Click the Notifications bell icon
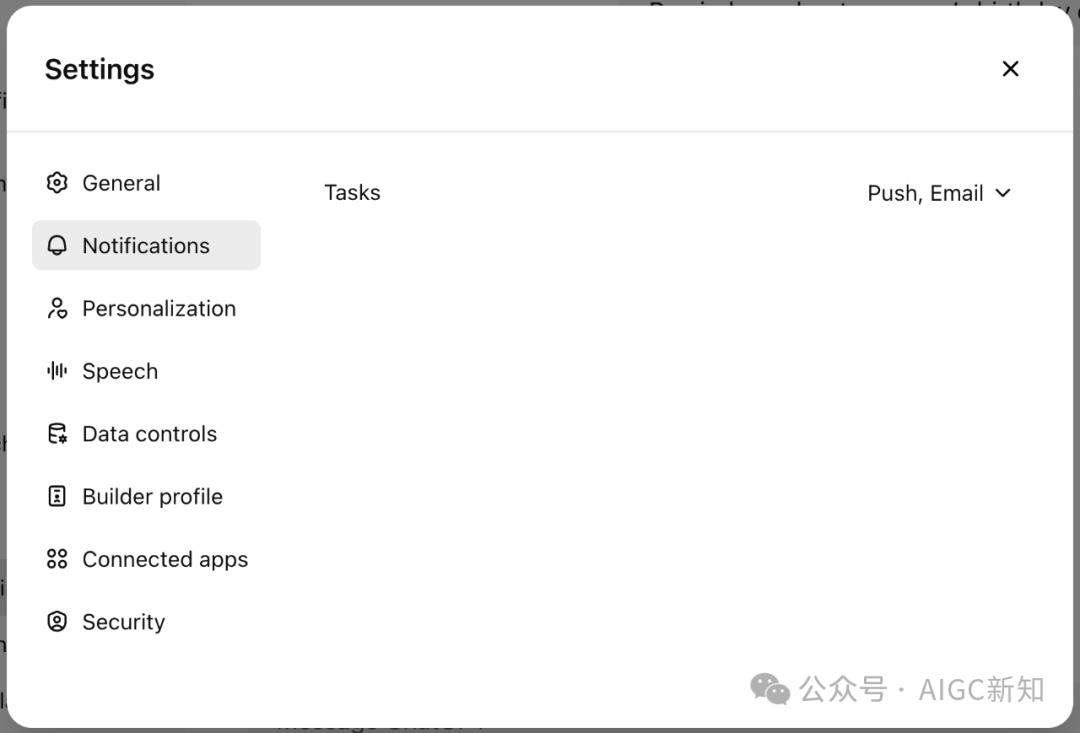Image resolution: width=1080 pixels, height=733 pixels. tap(57, 245)
